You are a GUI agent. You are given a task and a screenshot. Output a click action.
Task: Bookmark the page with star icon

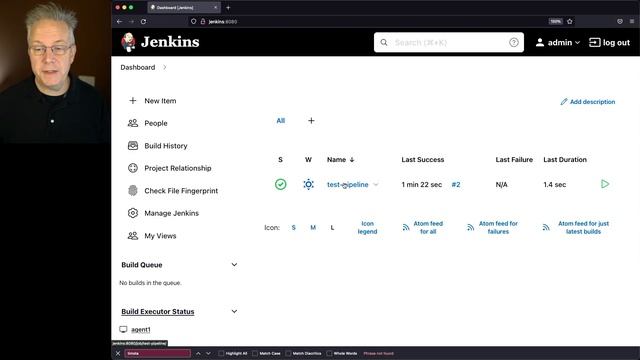pos(569,21)
